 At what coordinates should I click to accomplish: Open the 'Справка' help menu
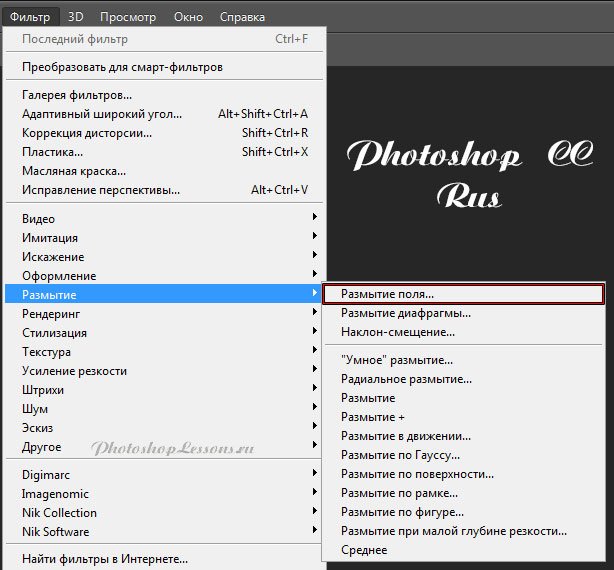(x=240, y=17)
